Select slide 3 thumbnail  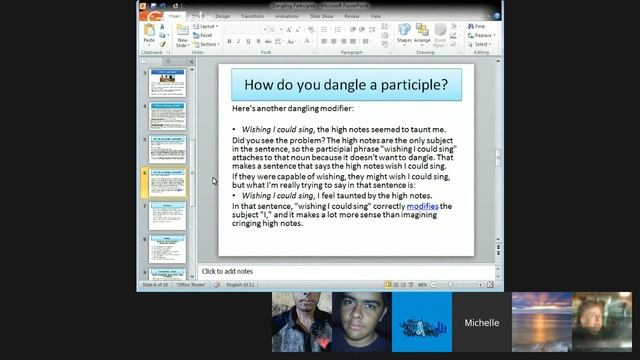167,83
